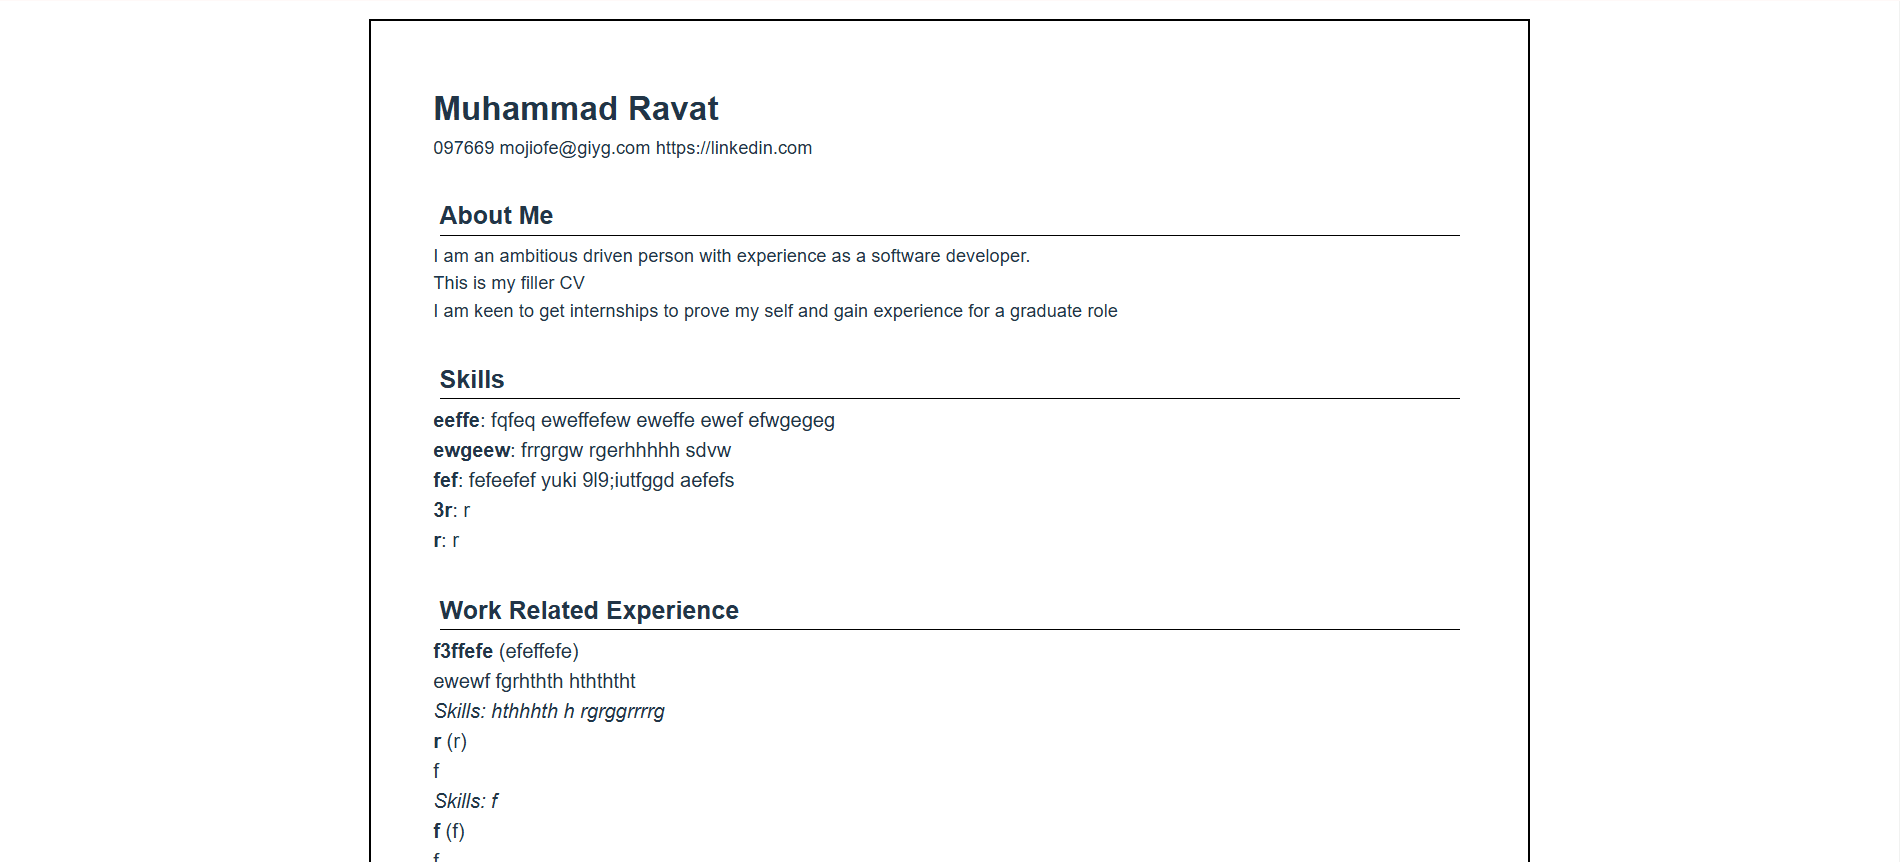Click the ambitious driven person sentence
This screenshot has width=1900, height=862.
tap(731, 256)
